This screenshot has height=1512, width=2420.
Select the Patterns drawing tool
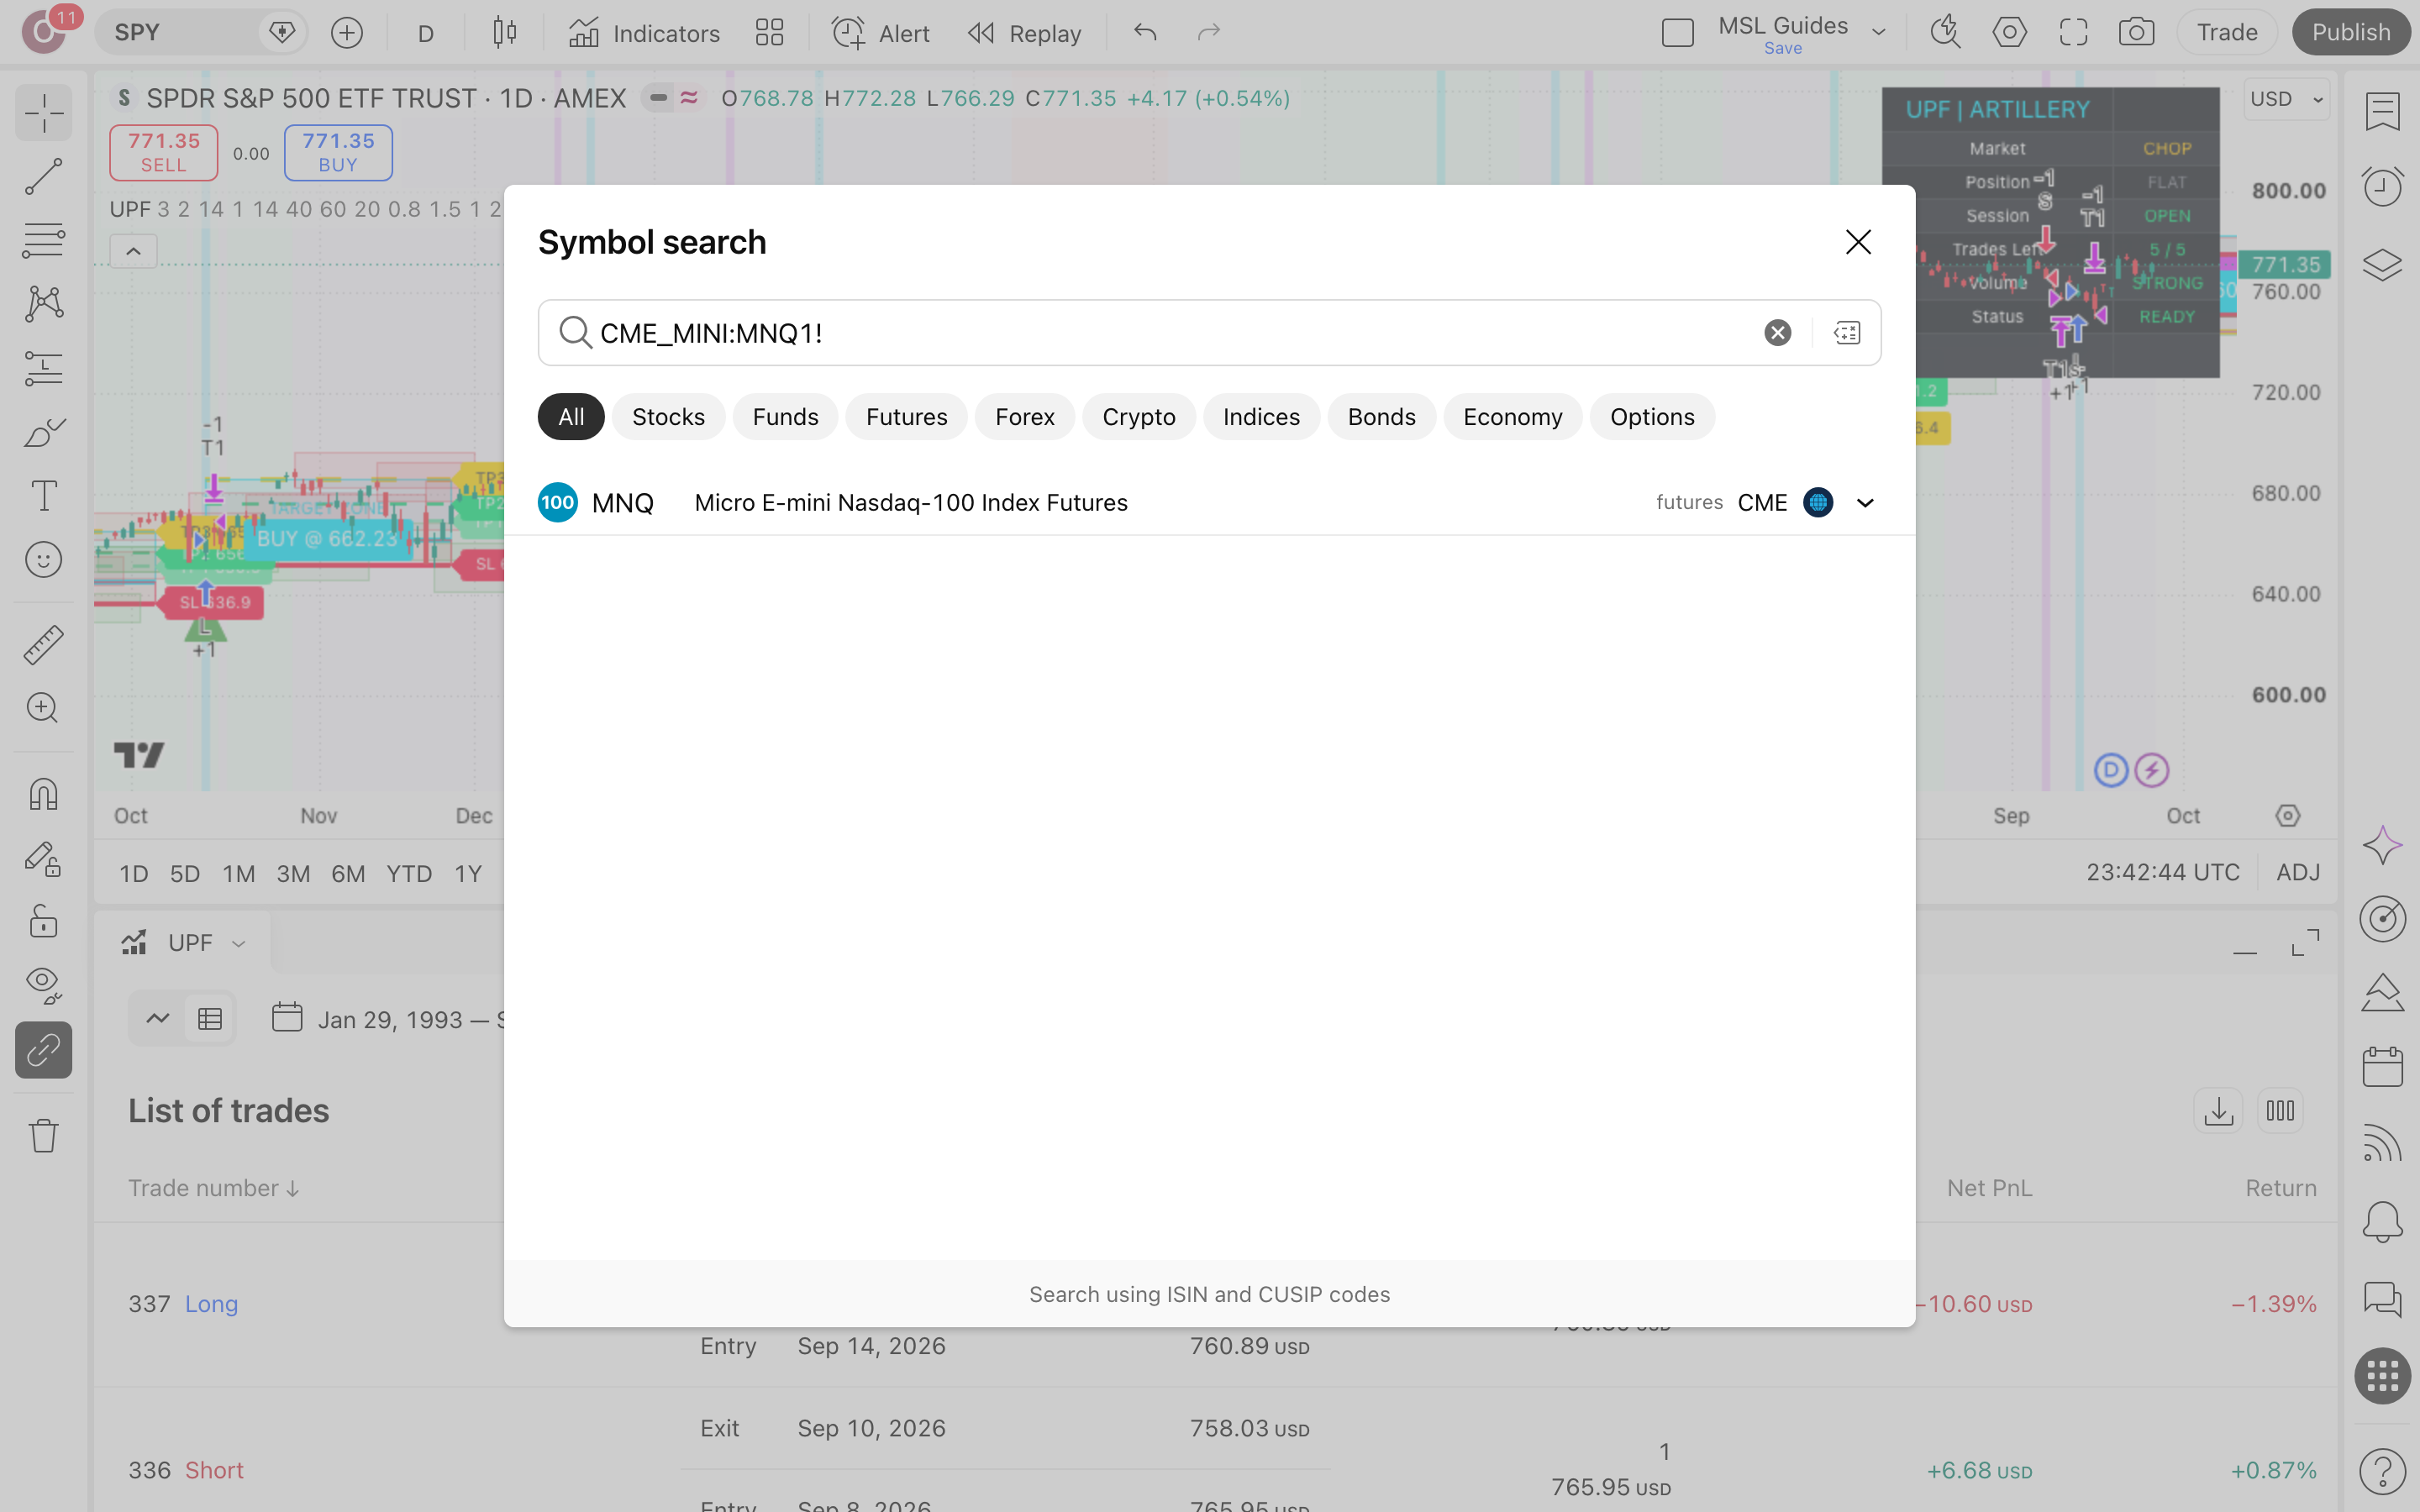coord(43,304)
